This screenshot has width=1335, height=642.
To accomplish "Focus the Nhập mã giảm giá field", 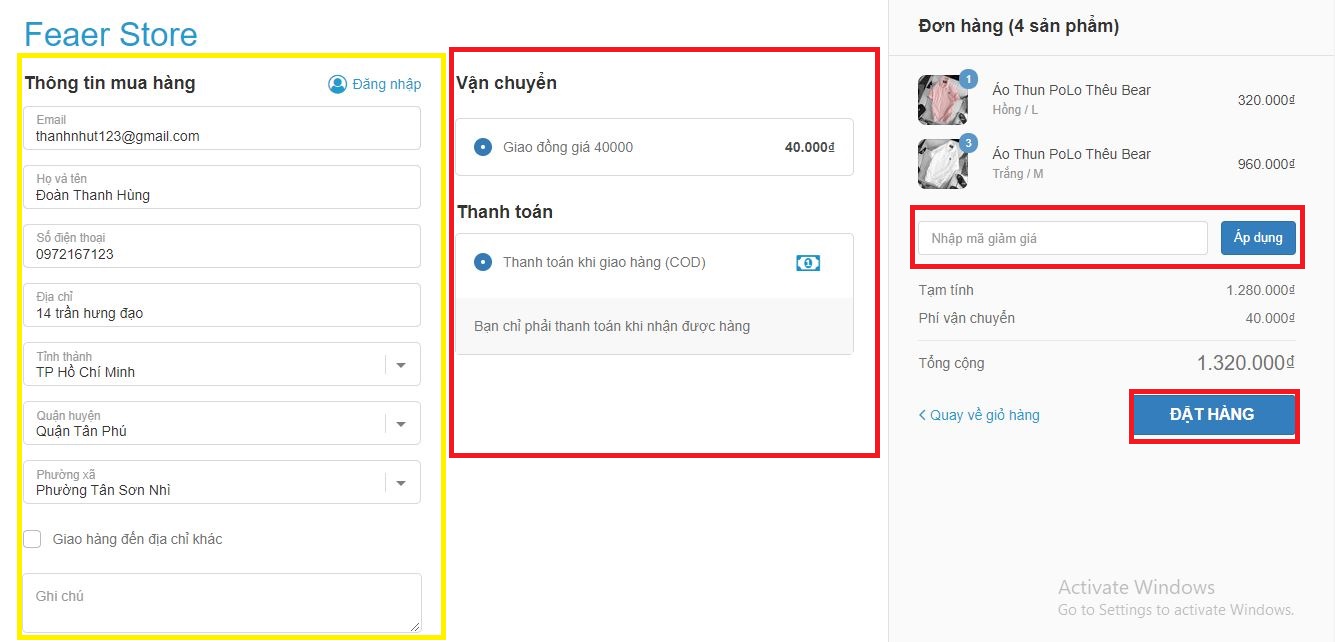I will point(1062,238).
